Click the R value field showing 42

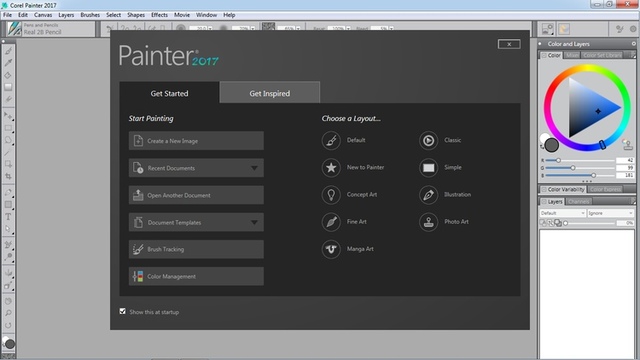click(625, 160)
